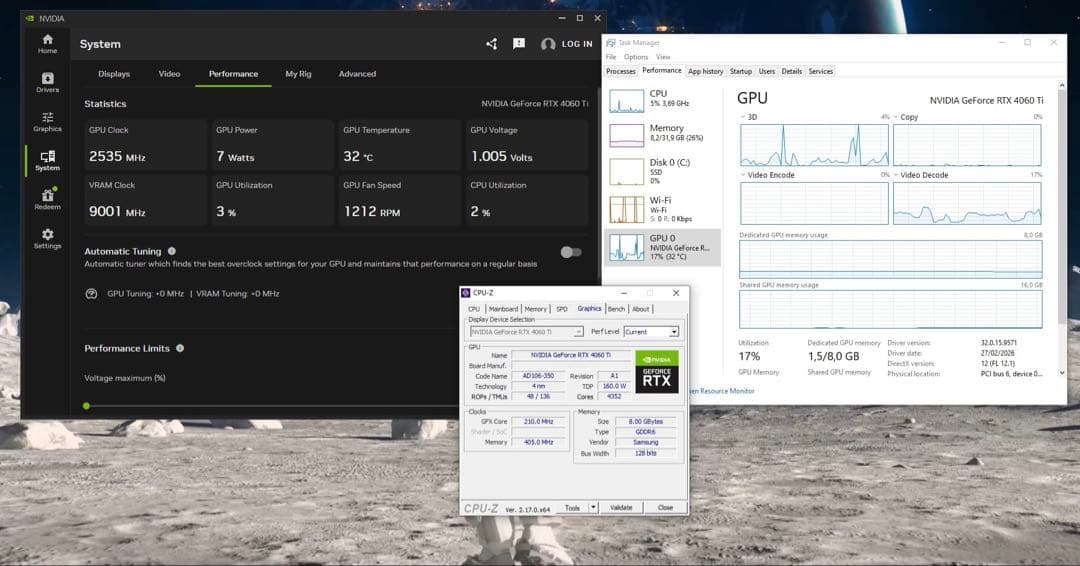Click LOG IN in NVIDIA app

pyautogui.click(x=577, y=44)
